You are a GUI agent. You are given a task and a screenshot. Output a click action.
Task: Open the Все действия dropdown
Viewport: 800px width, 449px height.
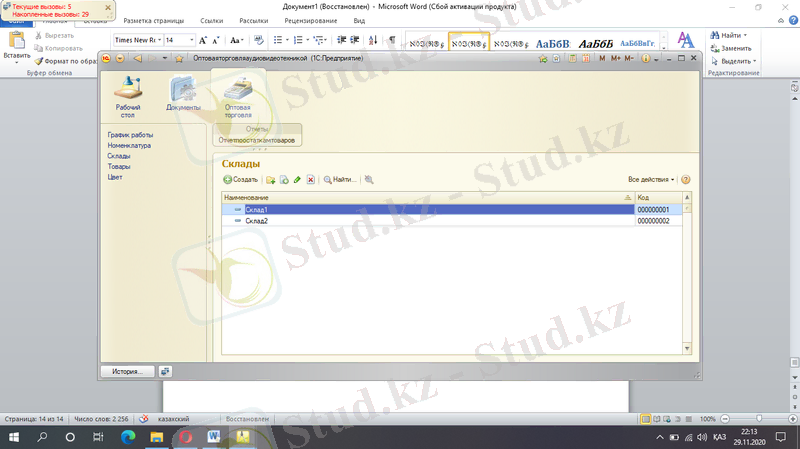[651, 180]
